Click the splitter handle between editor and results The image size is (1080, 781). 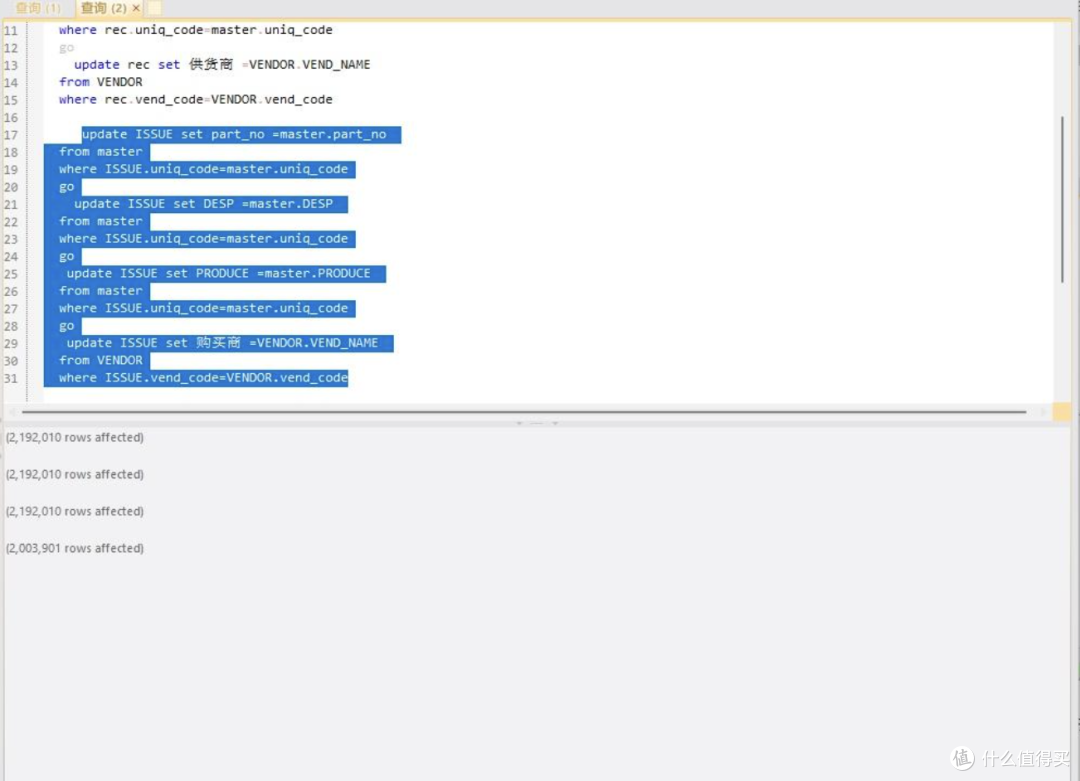tap(537, 423)
